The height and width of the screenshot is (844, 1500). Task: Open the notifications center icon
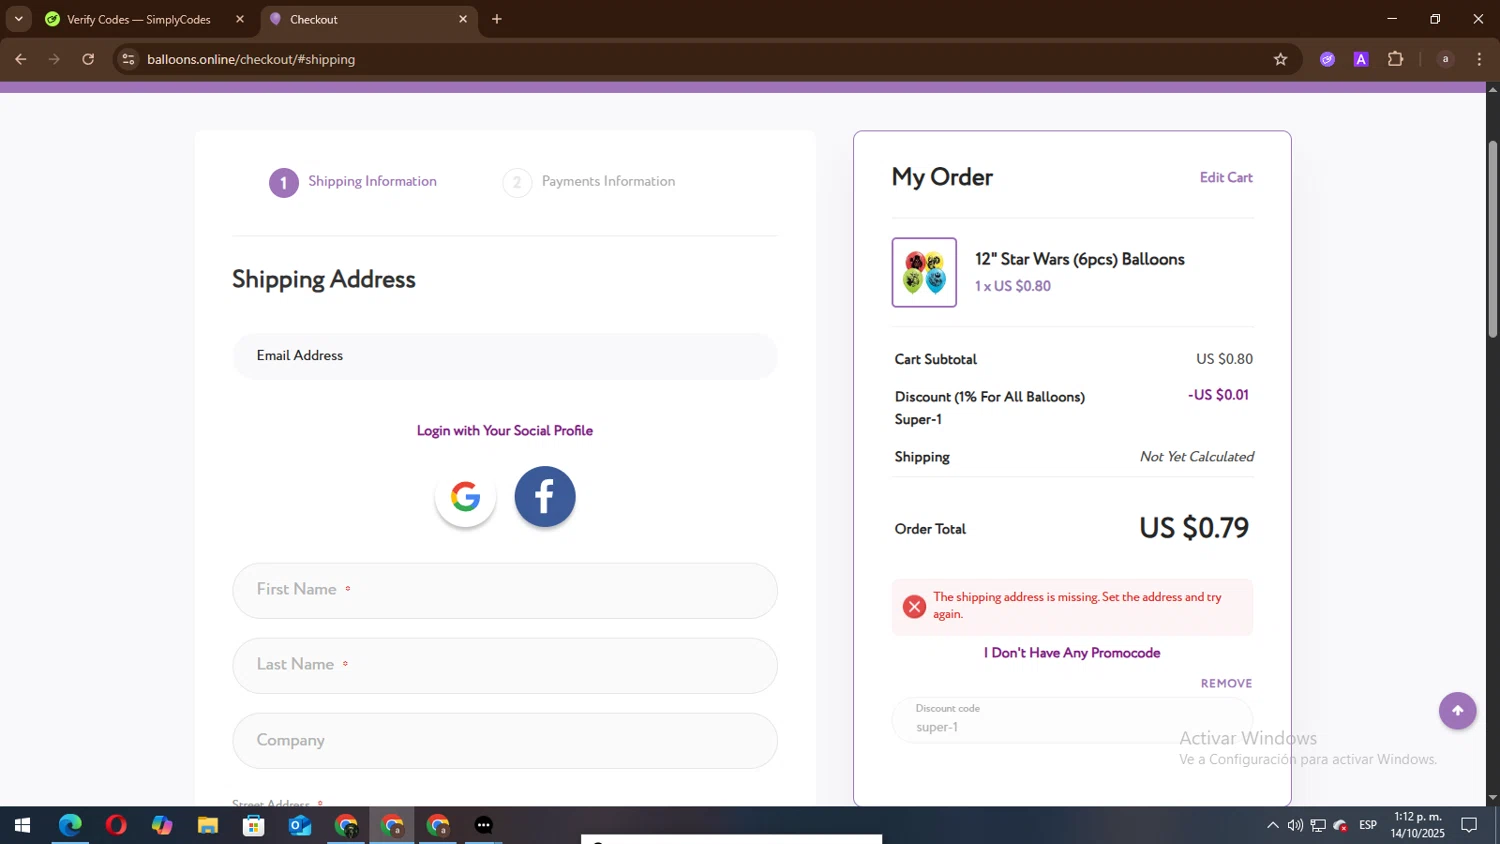coord(1469,825)
